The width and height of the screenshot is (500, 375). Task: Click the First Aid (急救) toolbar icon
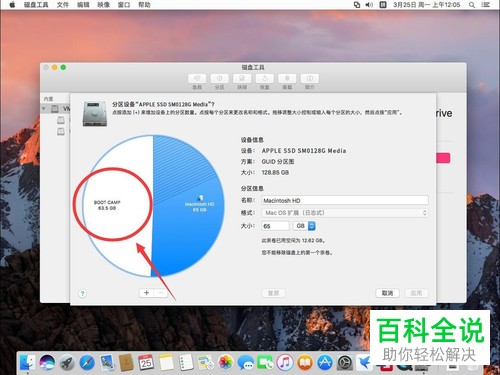(x=197, y=79)
